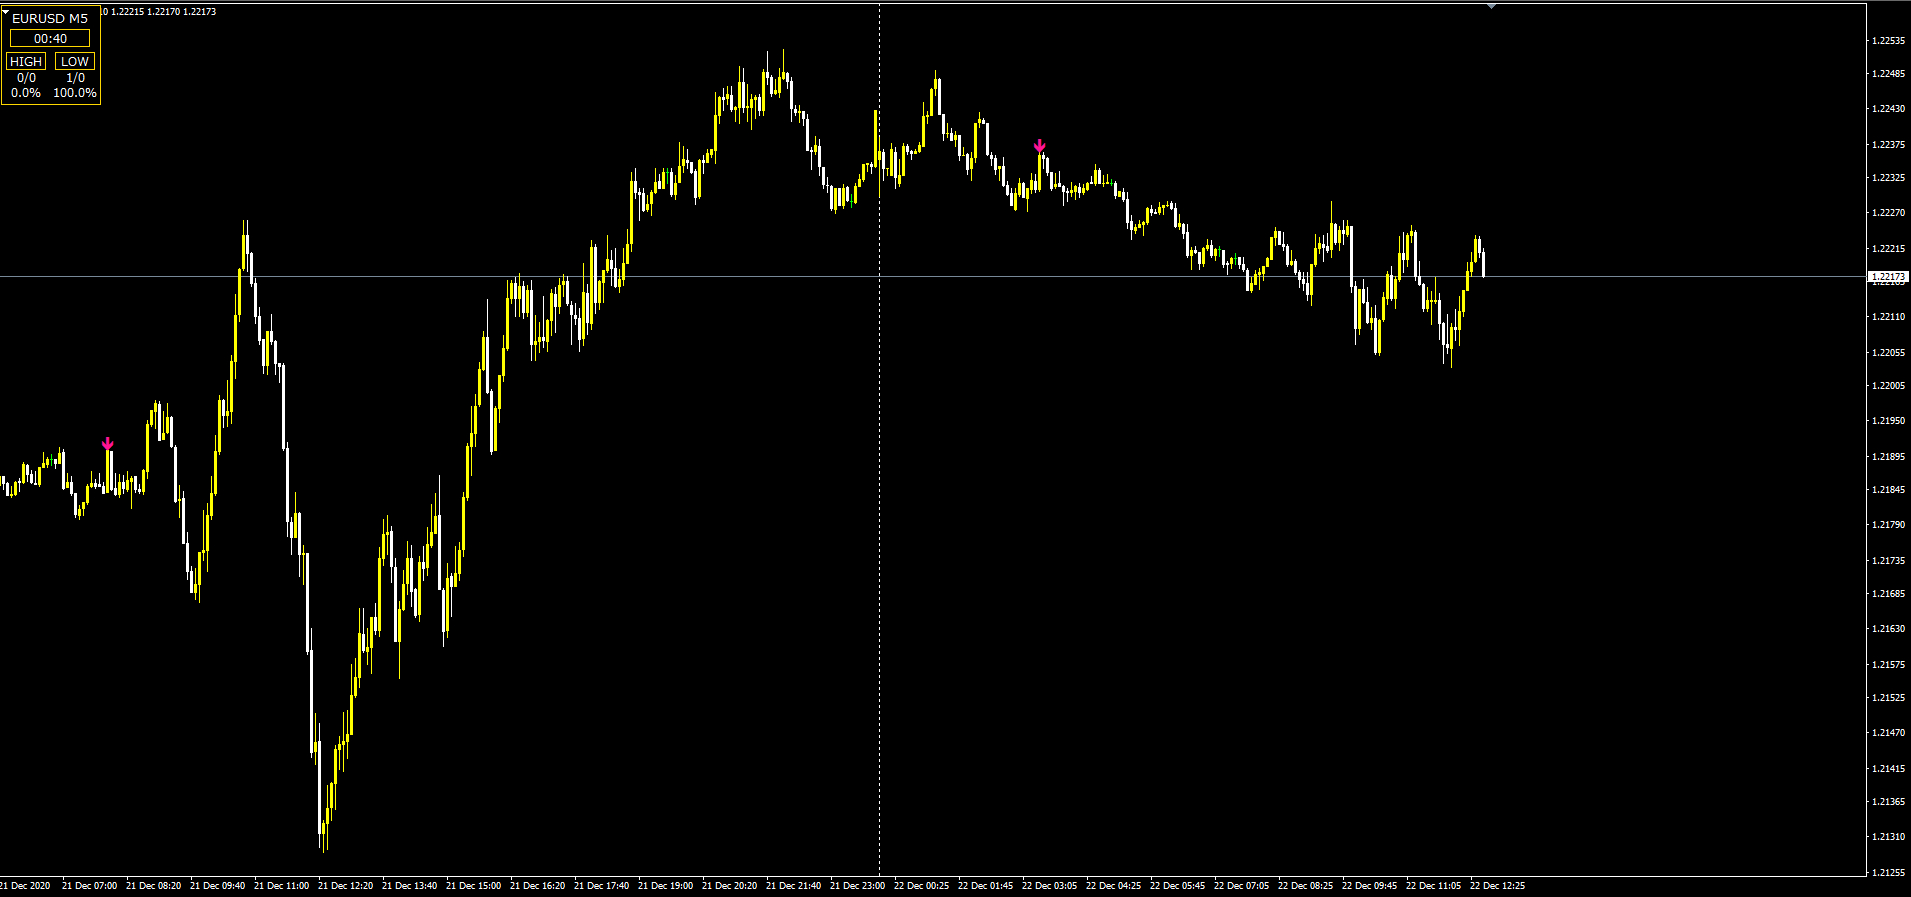The height and width of the screenshot is (897, 1911).
Task: Click the 22 Dec 05:45 time label
Action: click(x=1178, y=886)
